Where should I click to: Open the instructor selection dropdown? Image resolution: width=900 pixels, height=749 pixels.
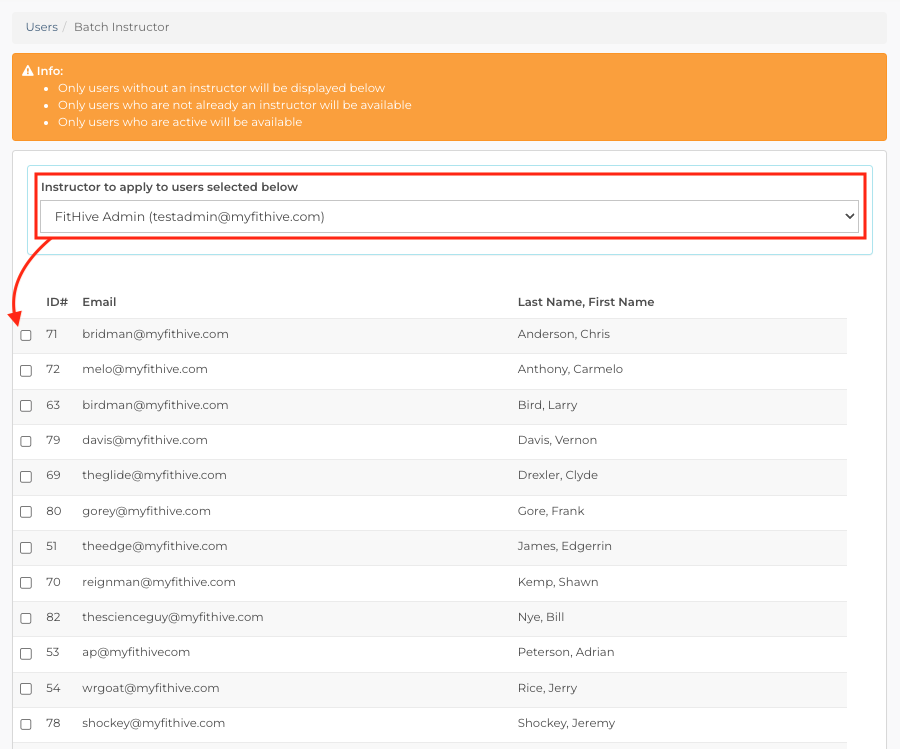point(449,216)
